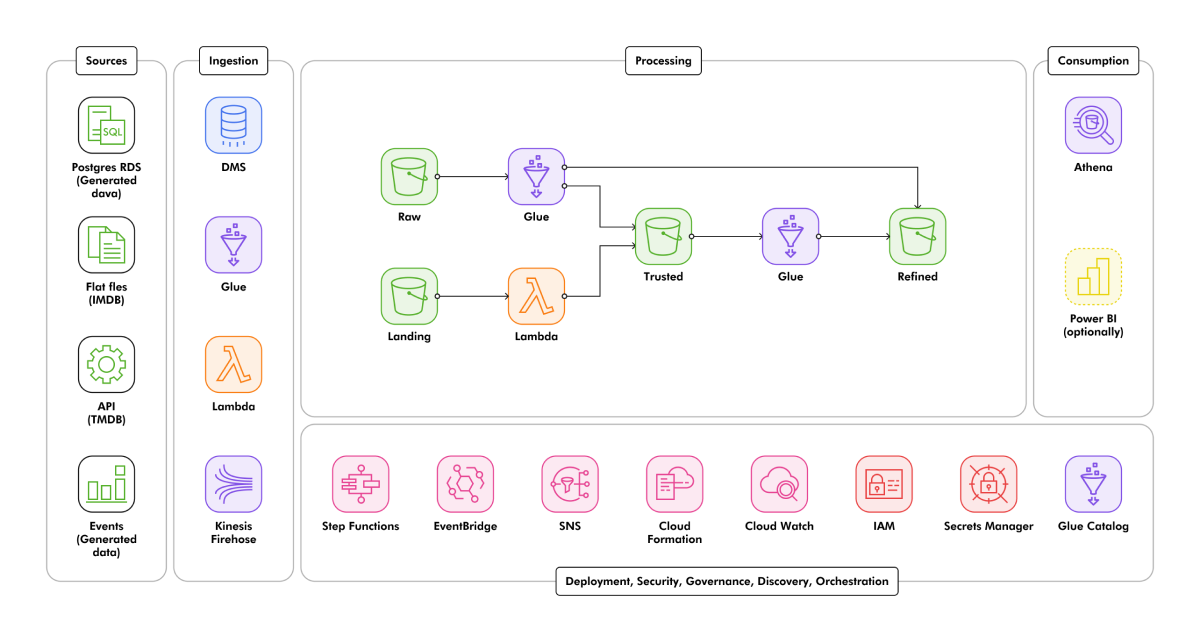
Task: Select the Athena icon
Action: tap(1093, 125)
